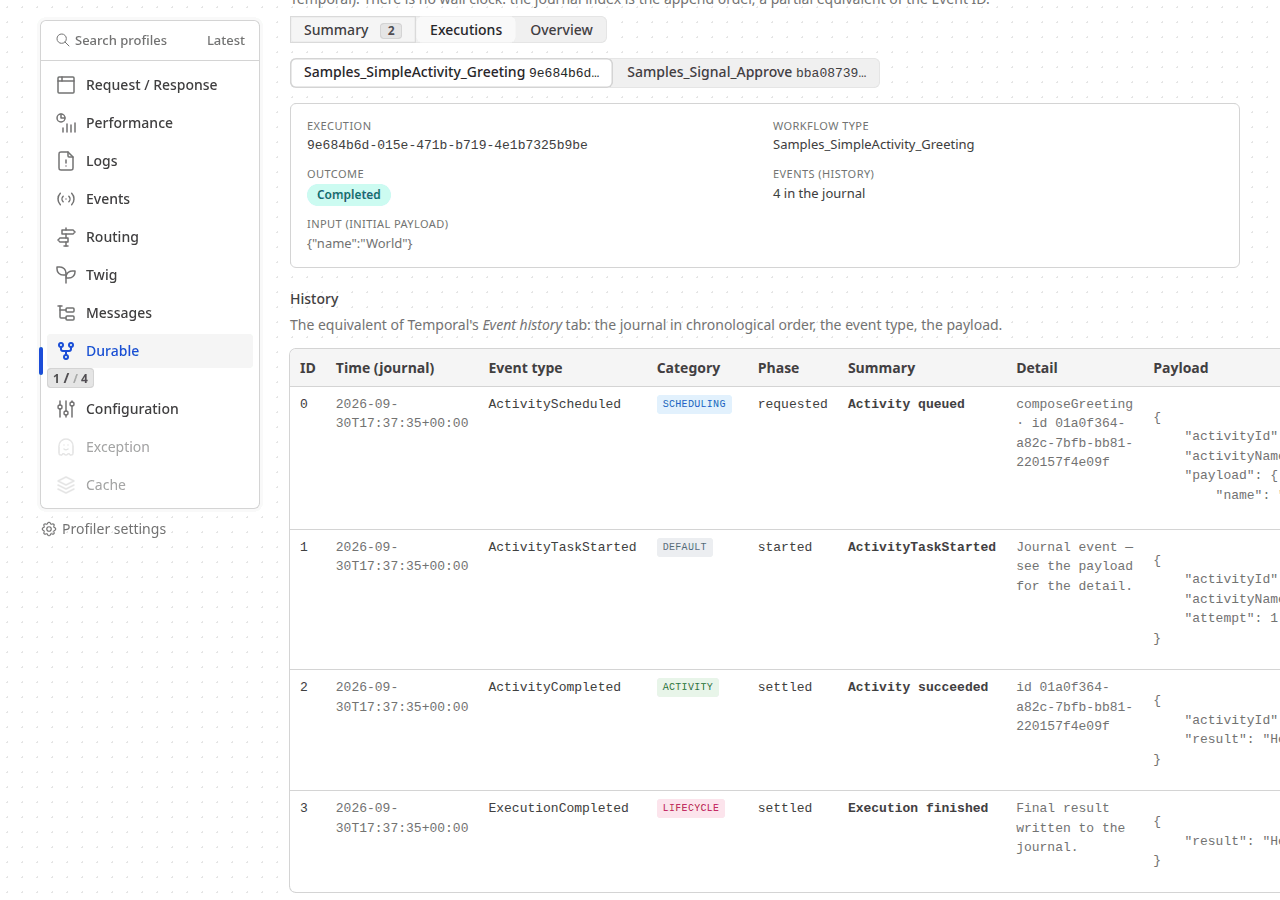Click the Configuration sliders icon
Image resolution: width=1280 pixels, height=900 pixels.
point(66,409)
